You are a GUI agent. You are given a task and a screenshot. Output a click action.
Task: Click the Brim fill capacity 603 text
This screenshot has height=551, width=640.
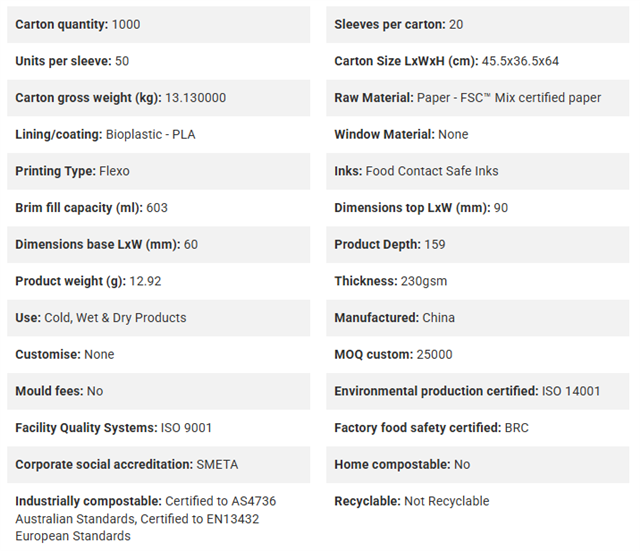91,208
